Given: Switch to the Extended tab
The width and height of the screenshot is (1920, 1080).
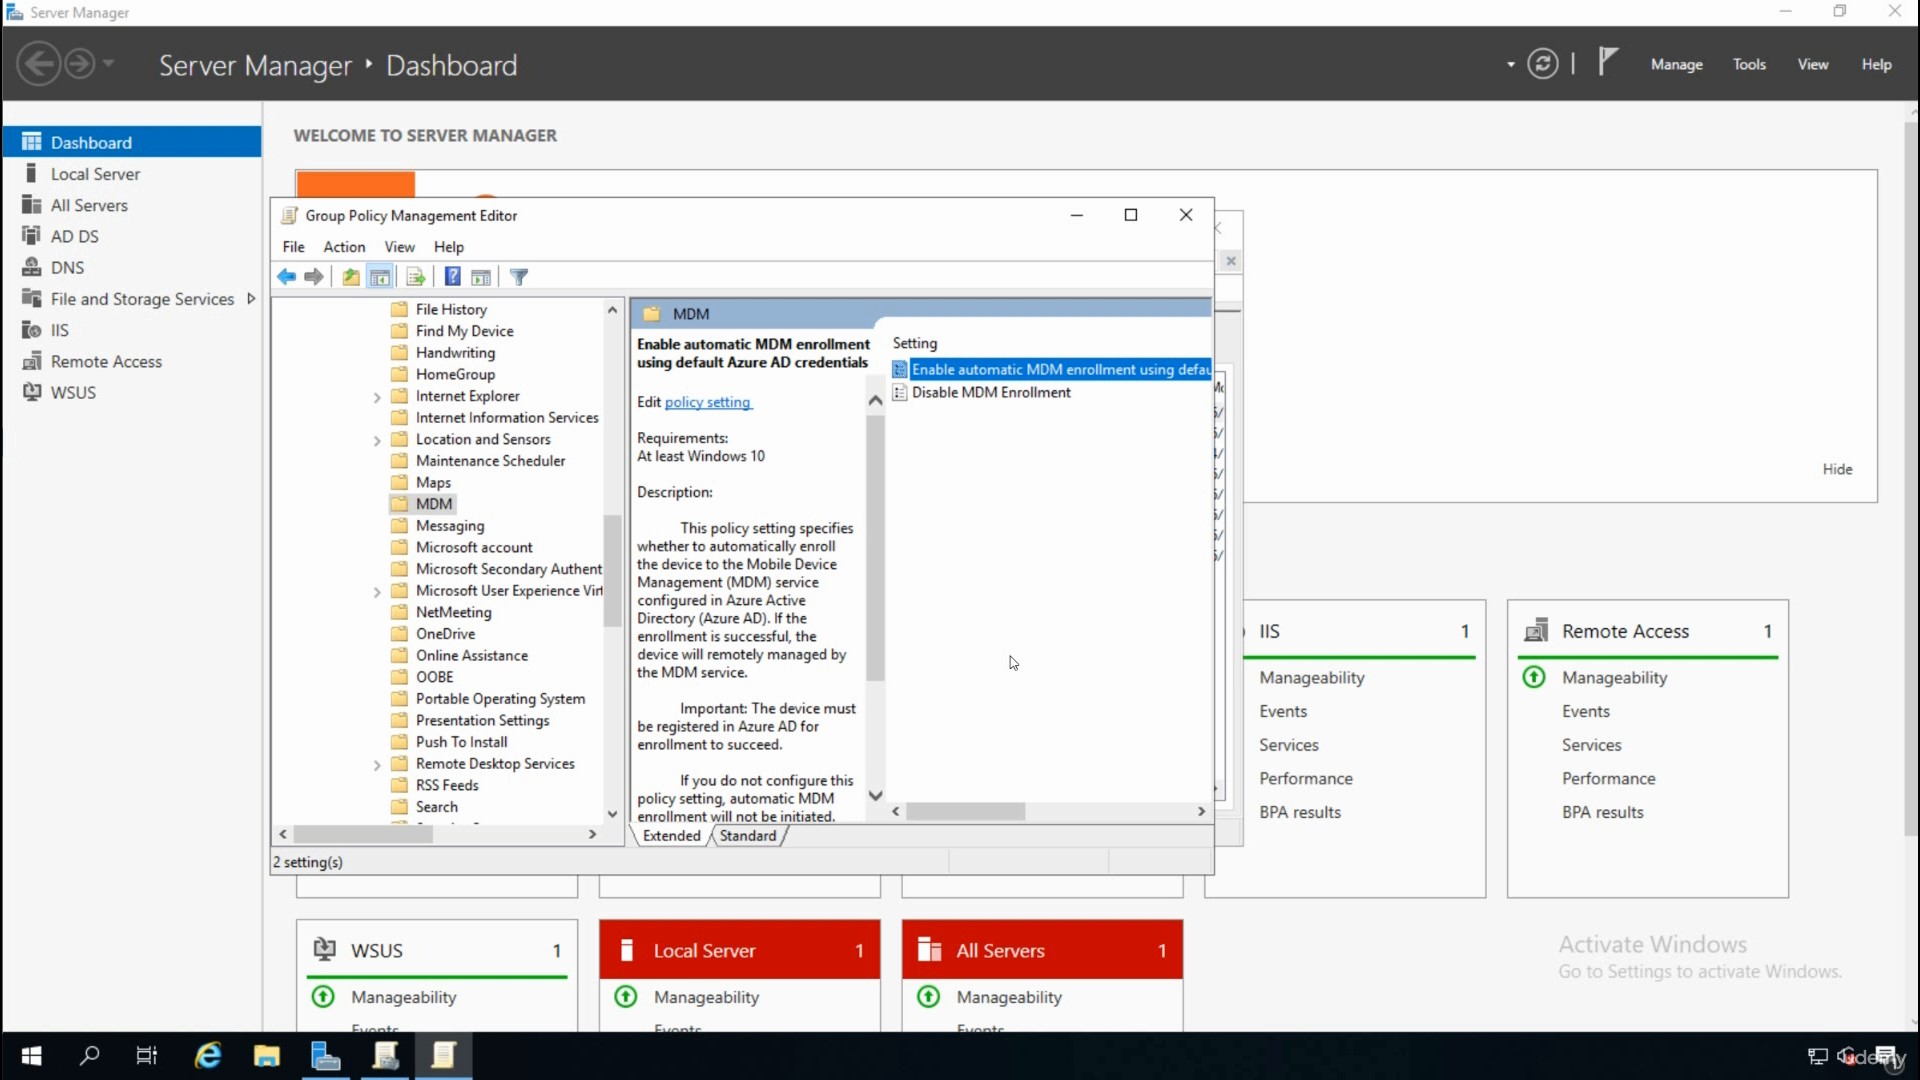Looking at the screenshot, I should point(672,836).
